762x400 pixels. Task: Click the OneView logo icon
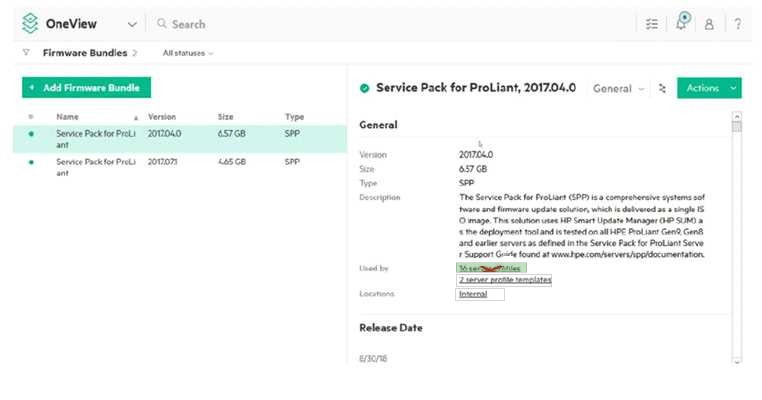[x=30, y=23]
